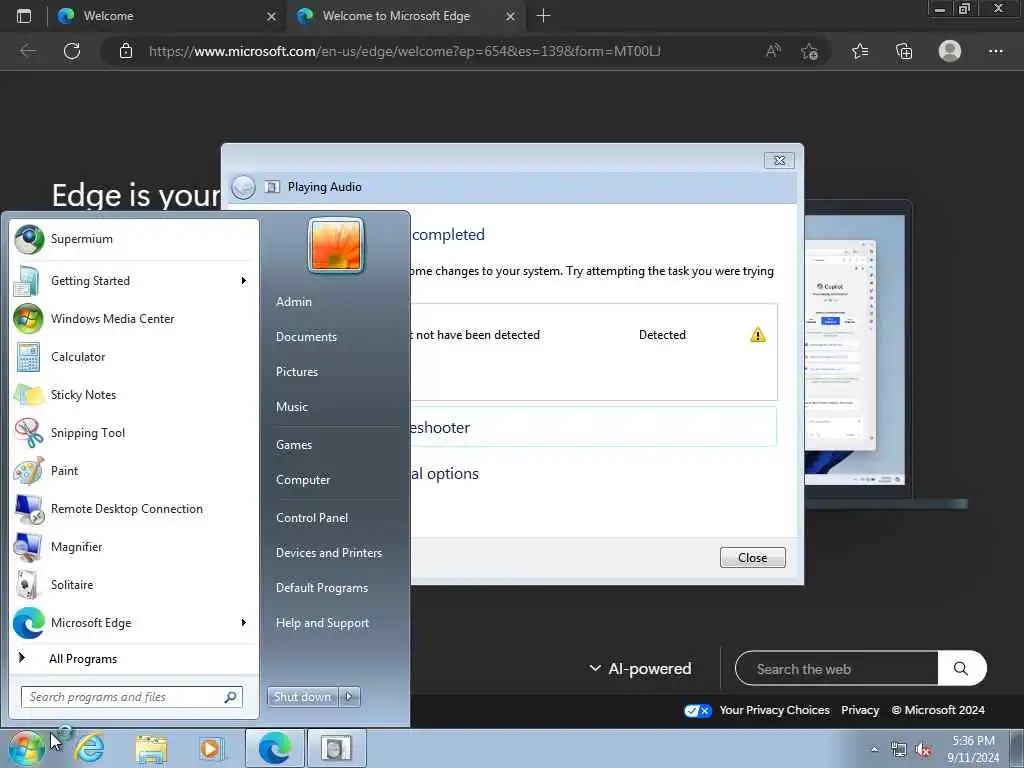Click the network tray icon
The image size is (1024, 768).
899,750
